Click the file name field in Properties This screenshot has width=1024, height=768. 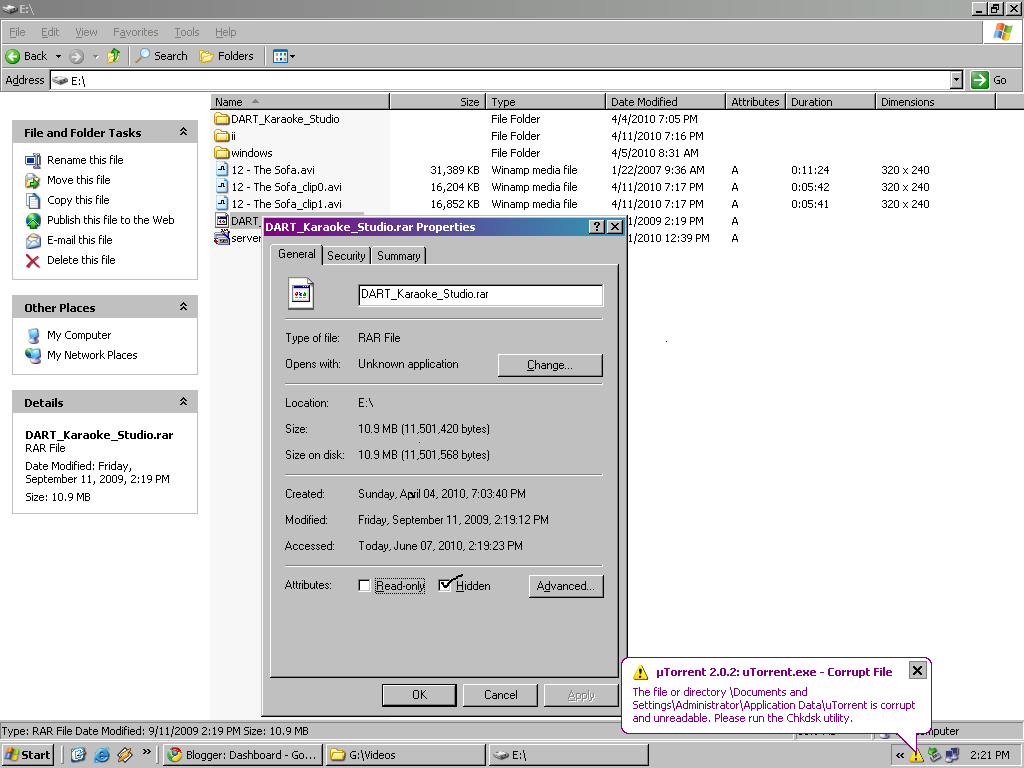pos(481,295)
